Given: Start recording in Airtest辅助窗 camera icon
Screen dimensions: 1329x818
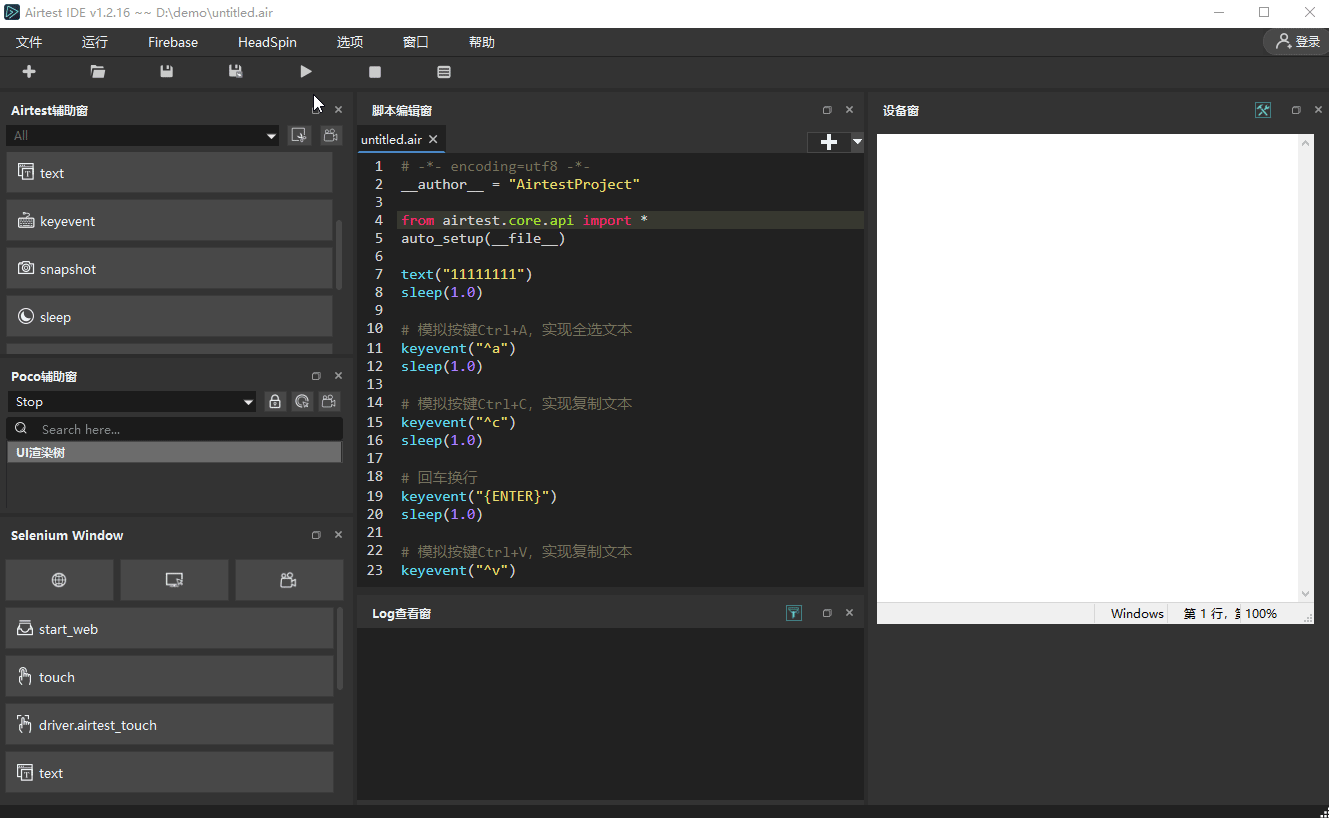Looking at the screenshot, I should click(331, 136).
